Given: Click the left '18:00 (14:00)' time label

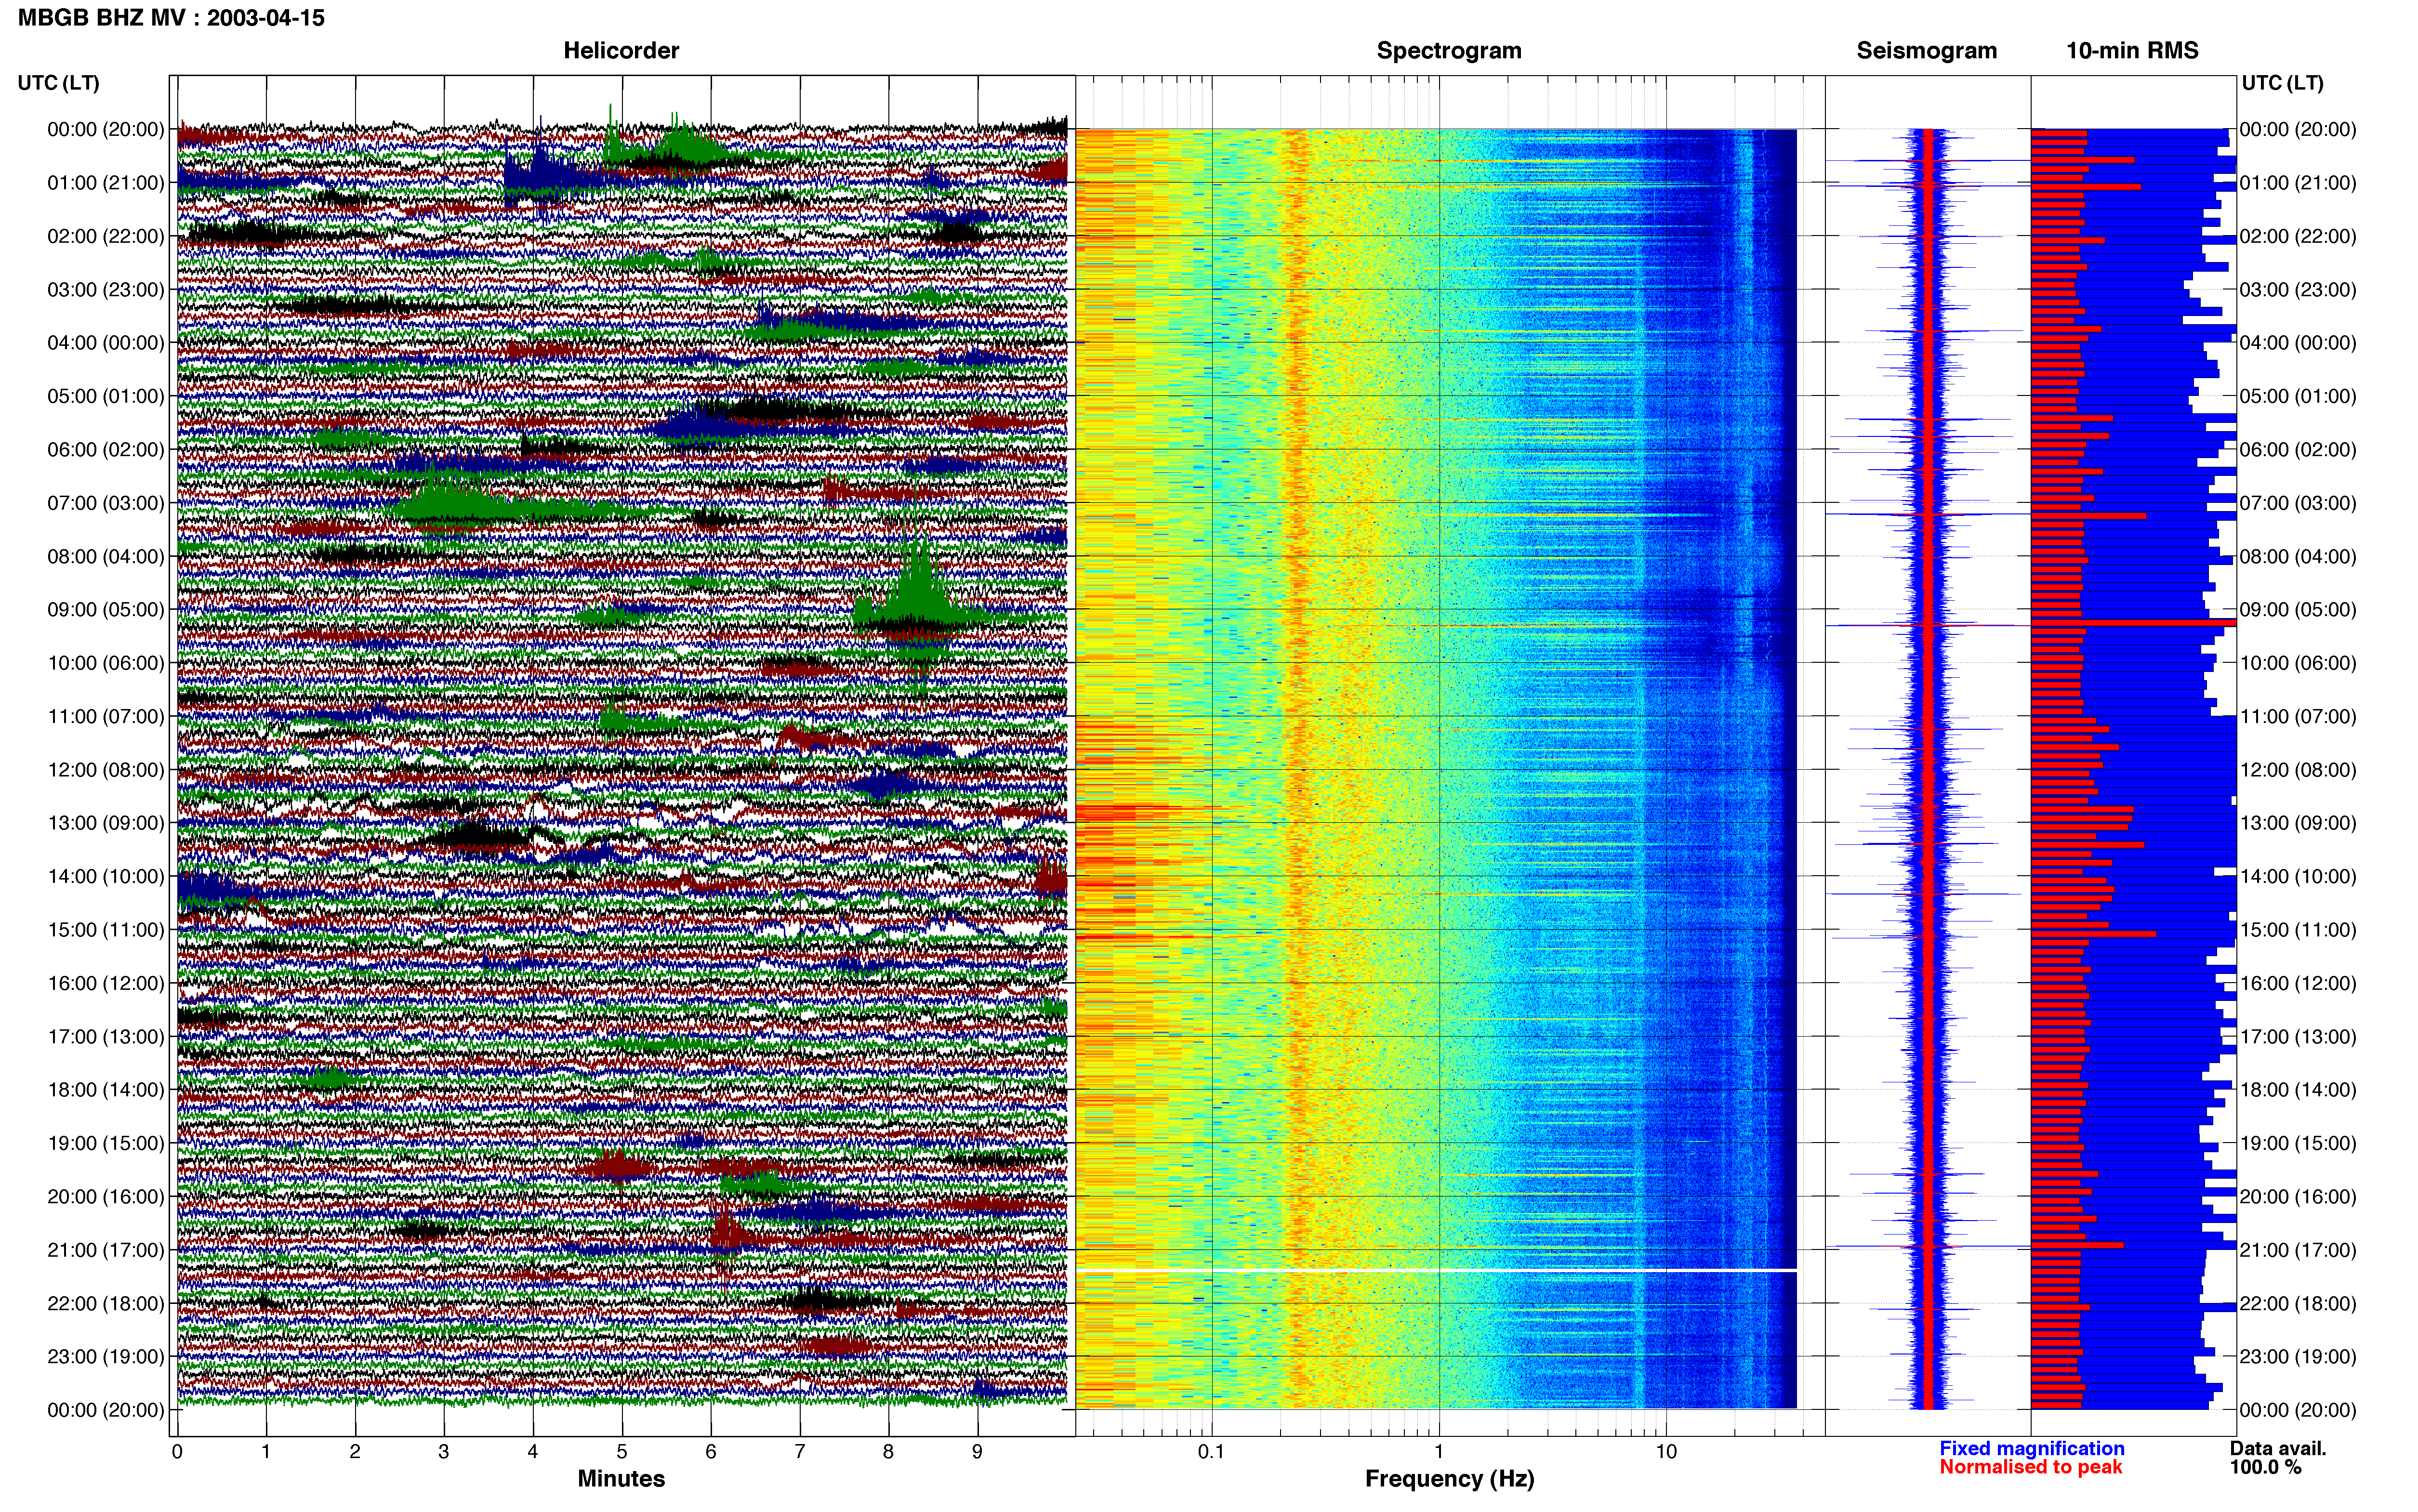Looking at the screenshot, I should [x=106, y=1090].
